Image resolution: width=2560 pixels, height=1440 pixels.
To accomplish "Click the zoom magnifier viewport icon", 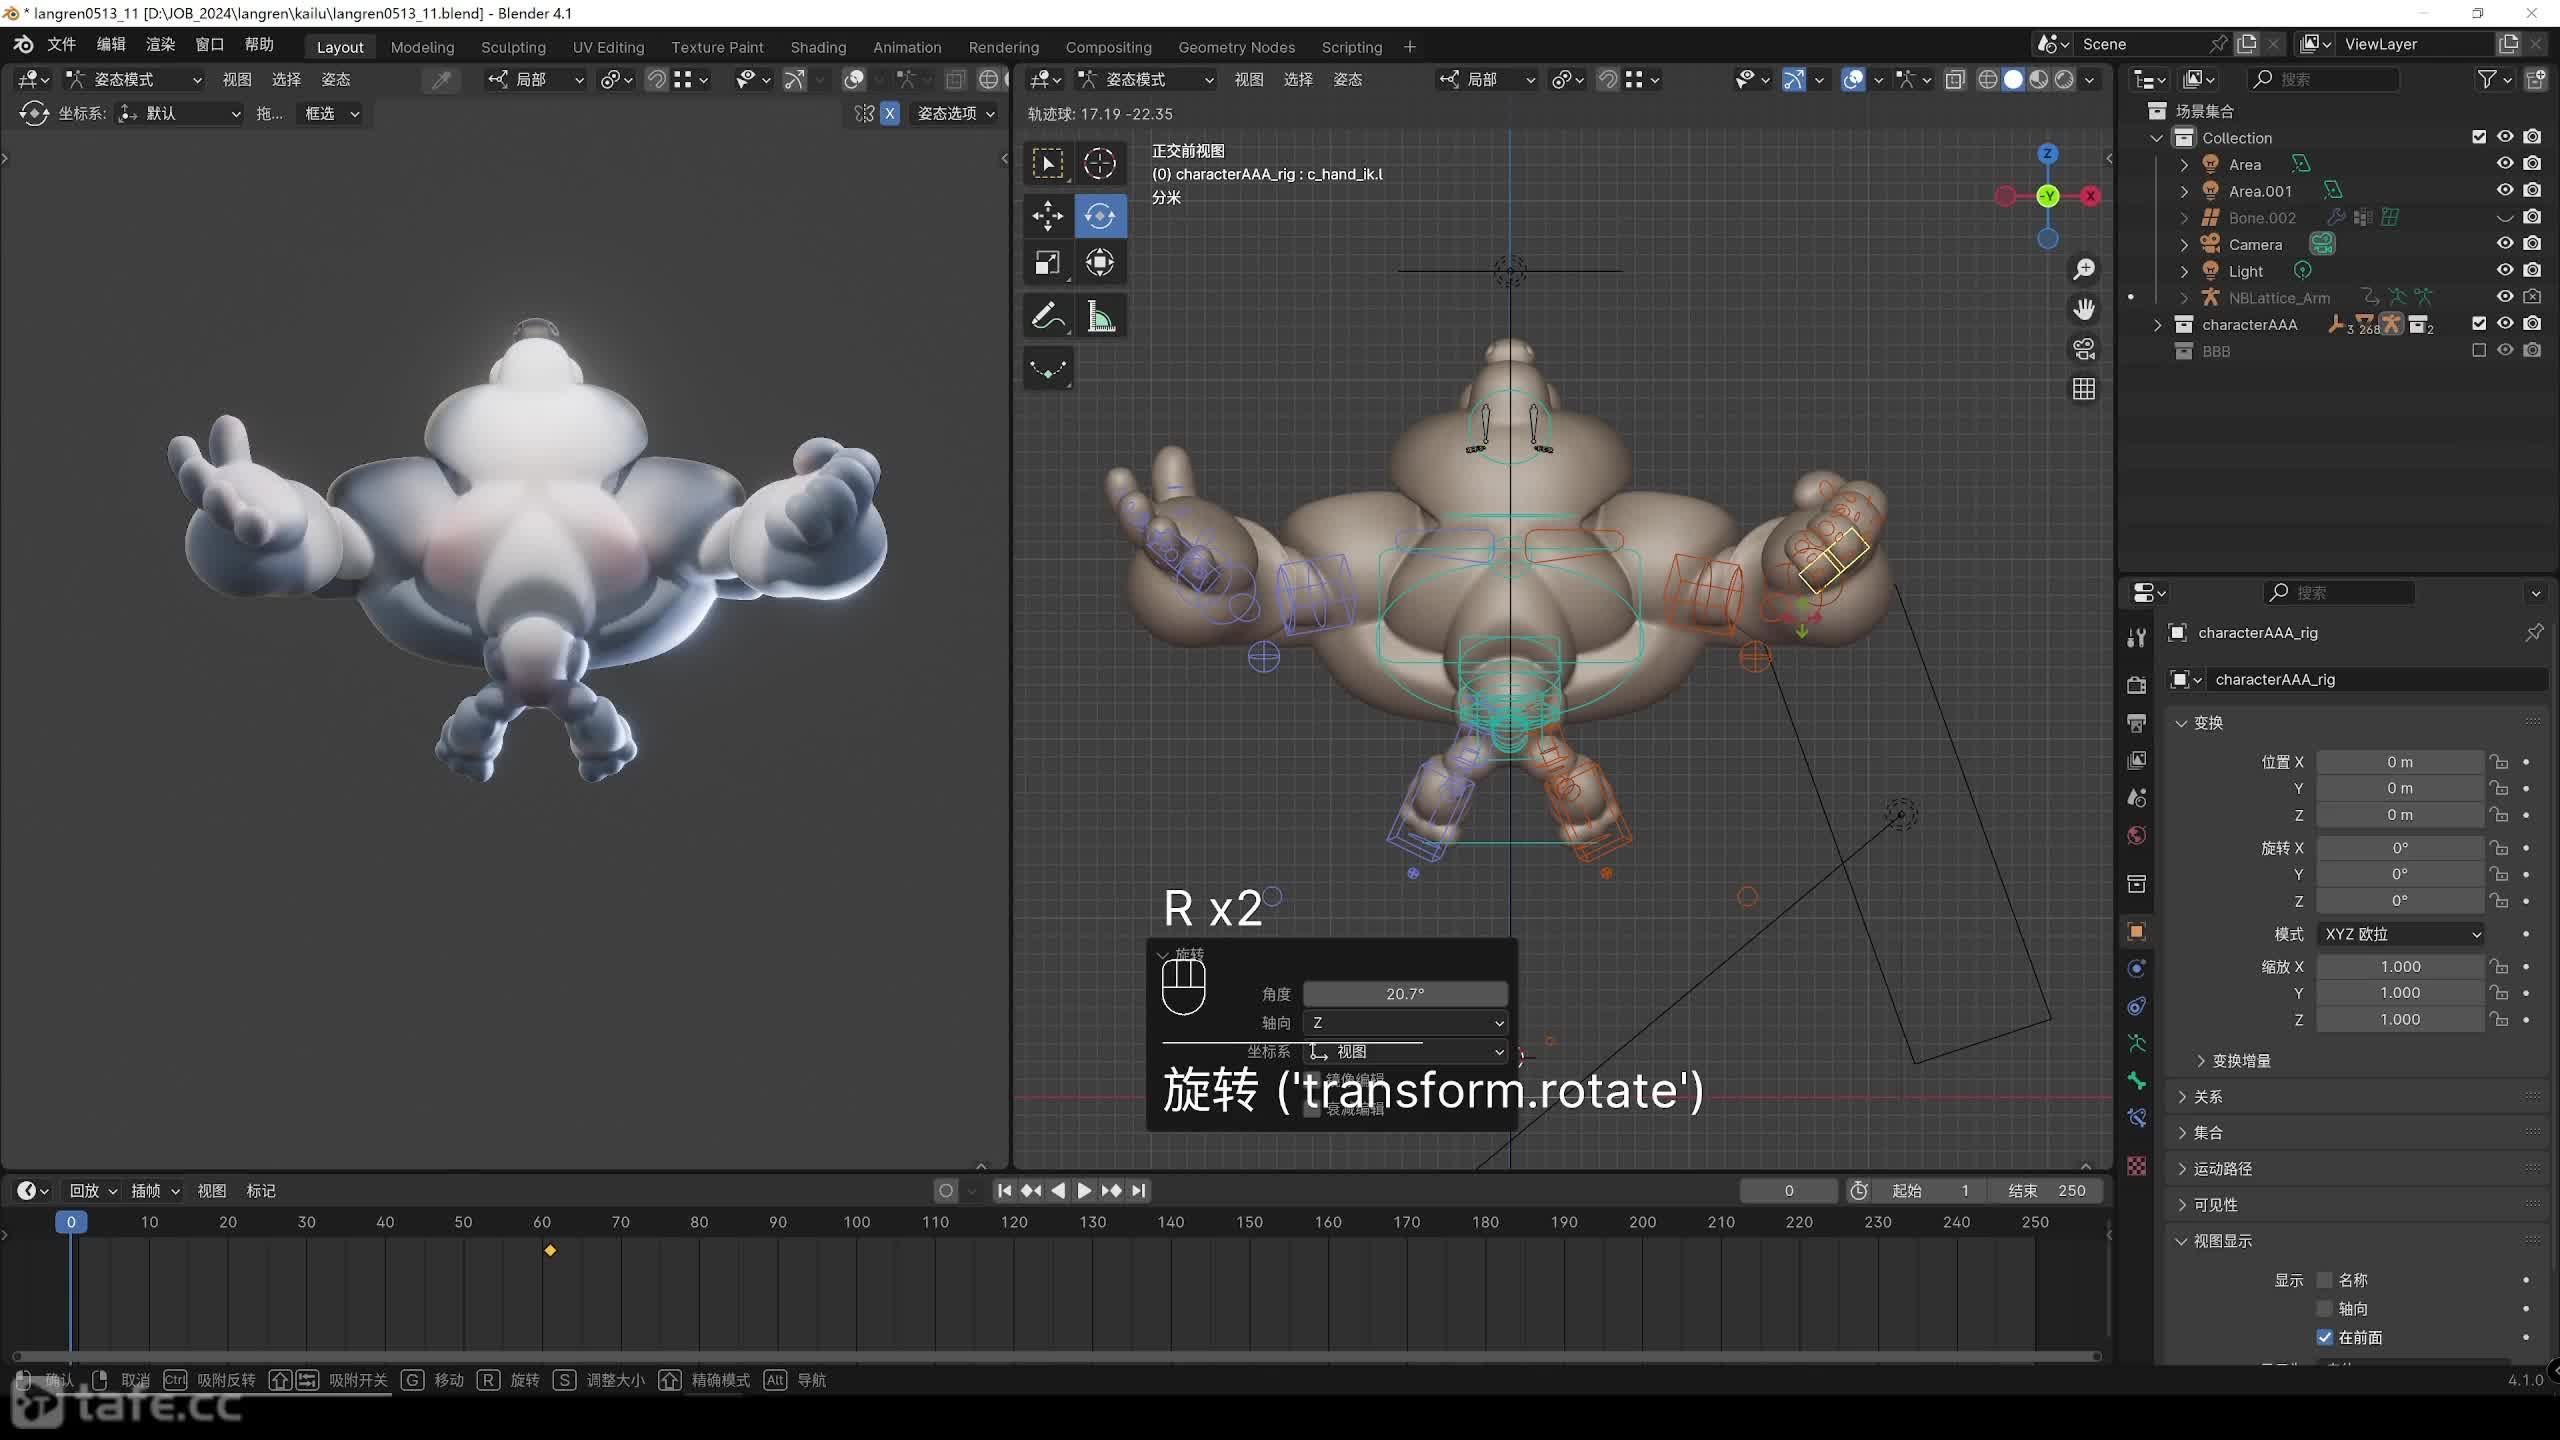I will tap(2084, 269).
